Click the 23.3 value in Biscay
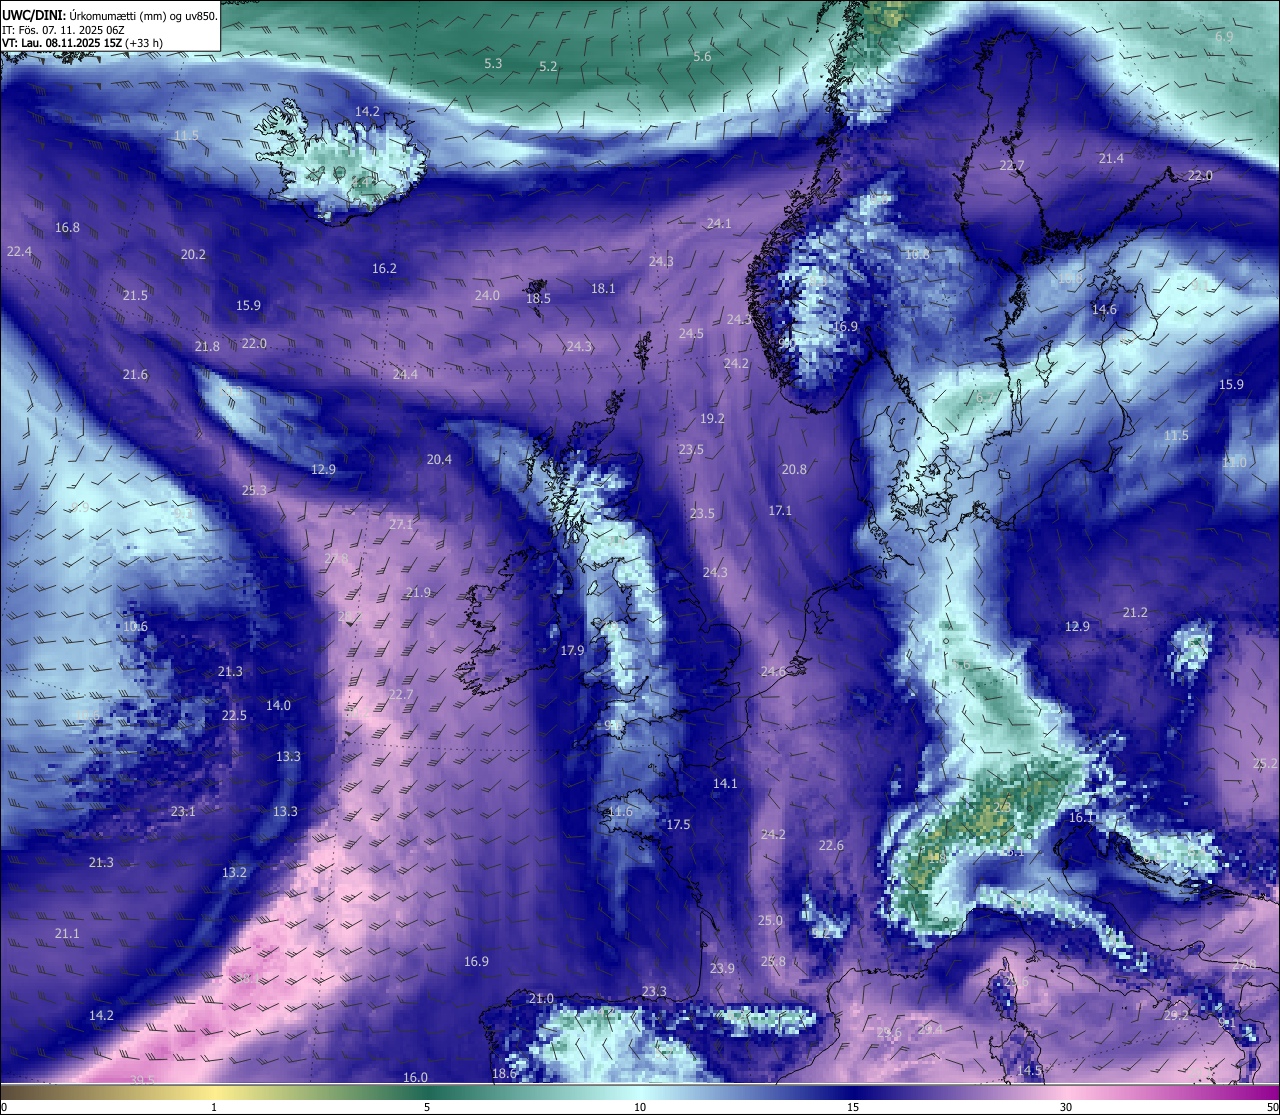Screen dimensions: 1280x1115 point(654,992)
